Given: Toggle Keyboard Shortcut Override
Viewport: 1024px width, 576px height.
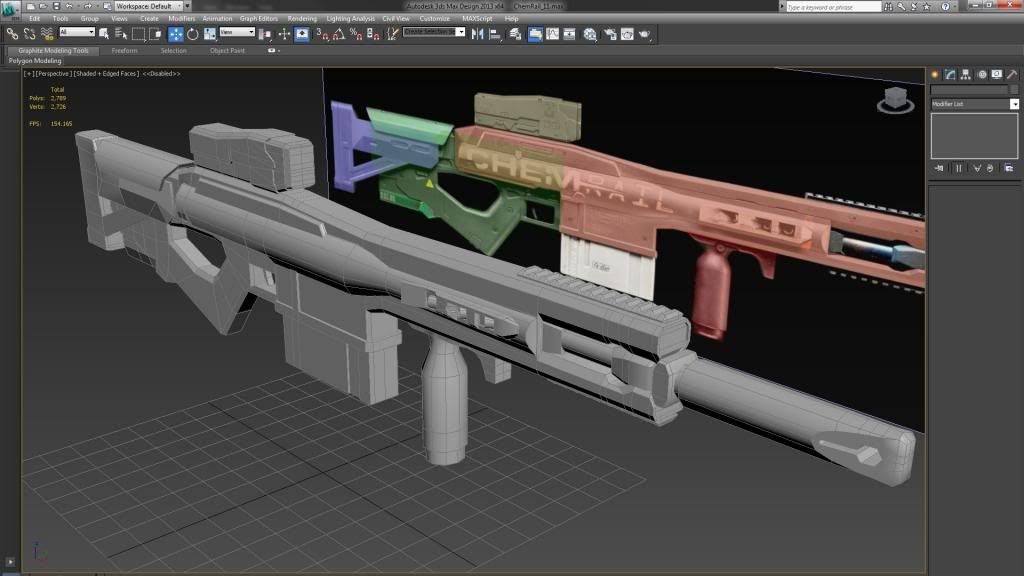Looking at the screenshot, I should [x=302, y=34].
